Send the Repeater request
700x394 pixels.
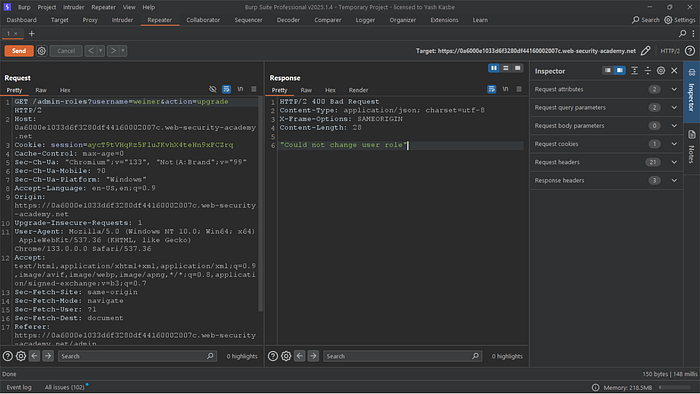coord(19,51)
